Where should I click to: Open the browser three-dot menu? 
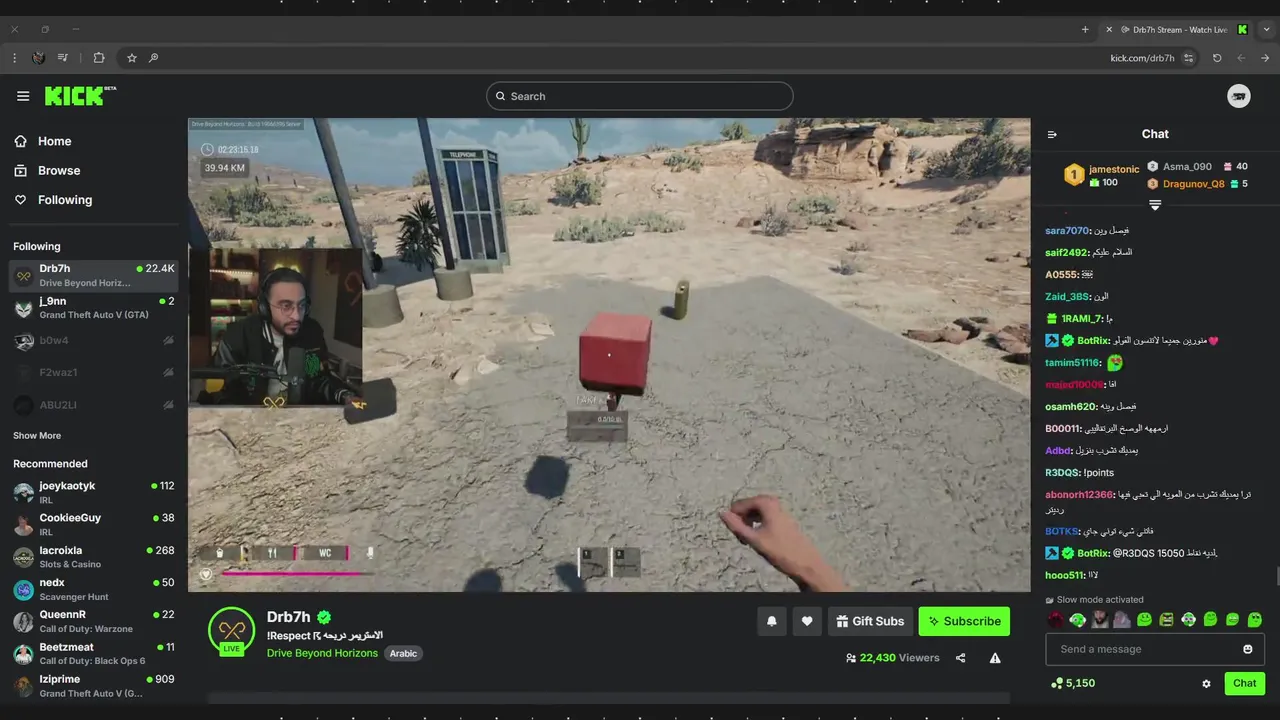14,58
